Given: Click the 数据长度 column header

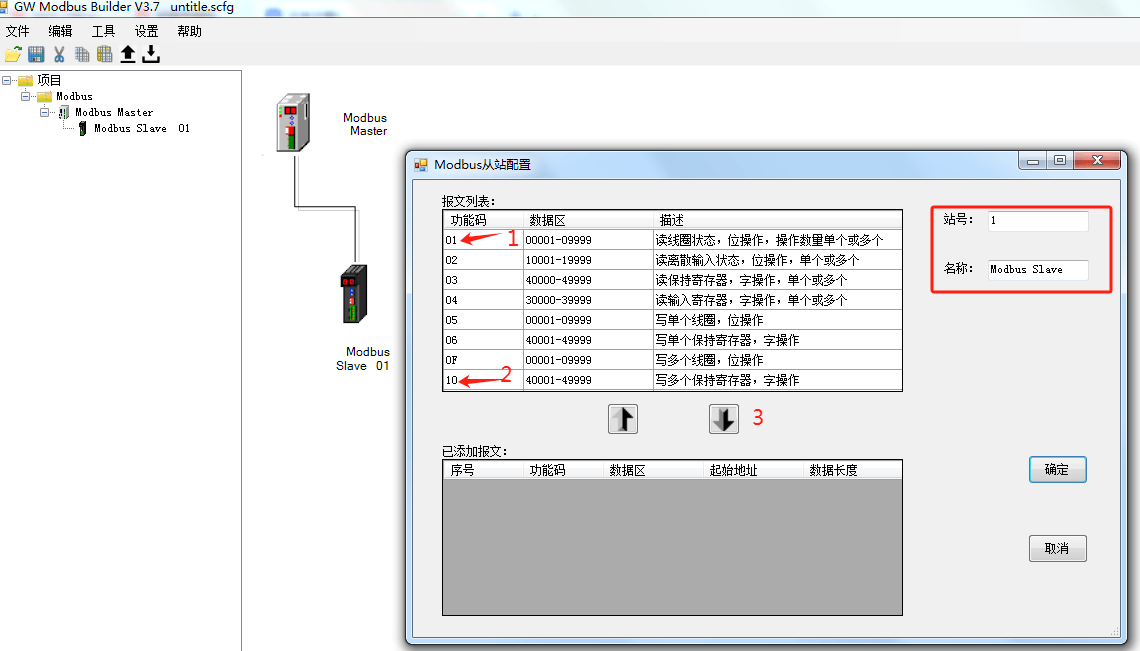Looking at the screenshot, I should point(853,470).
